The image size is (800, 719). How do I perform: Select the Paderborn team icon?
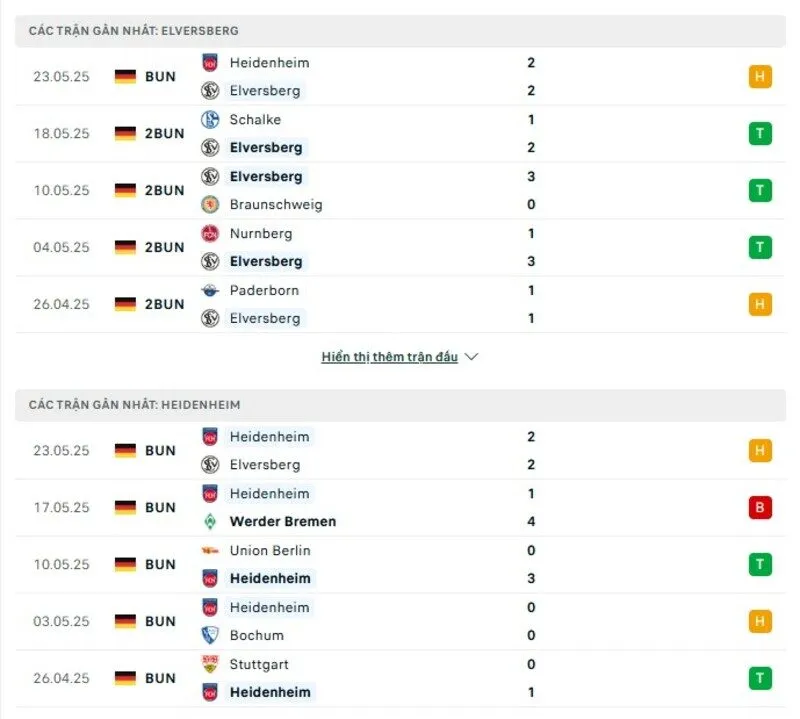(x=210, y=290)
